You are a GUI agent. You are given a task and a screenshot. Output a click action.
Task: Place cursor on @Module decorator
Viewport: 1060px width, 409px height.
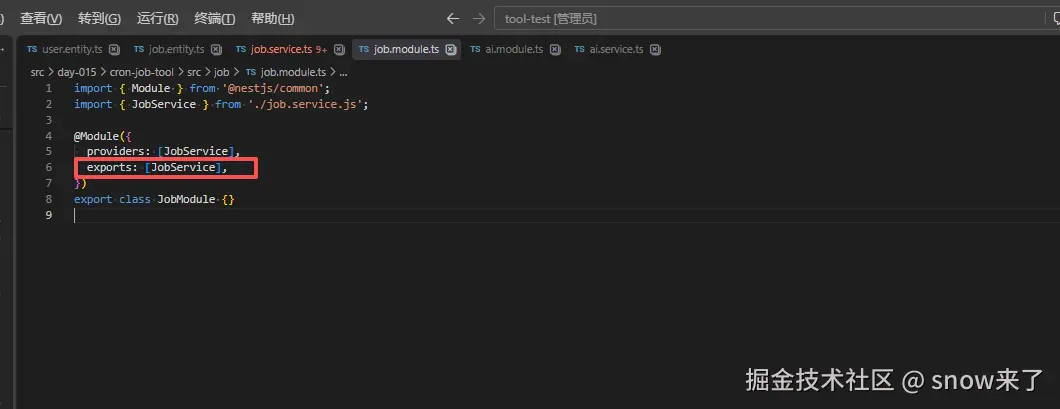click(x=97, y=136)
